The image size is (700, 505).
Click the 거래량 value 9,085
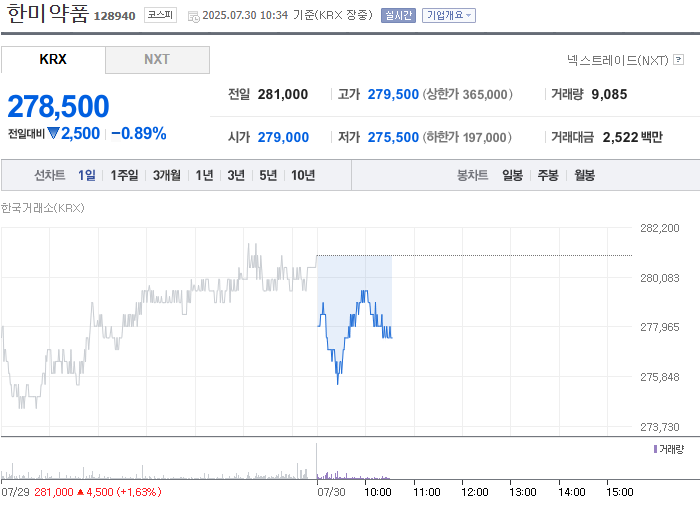(609, 94)
